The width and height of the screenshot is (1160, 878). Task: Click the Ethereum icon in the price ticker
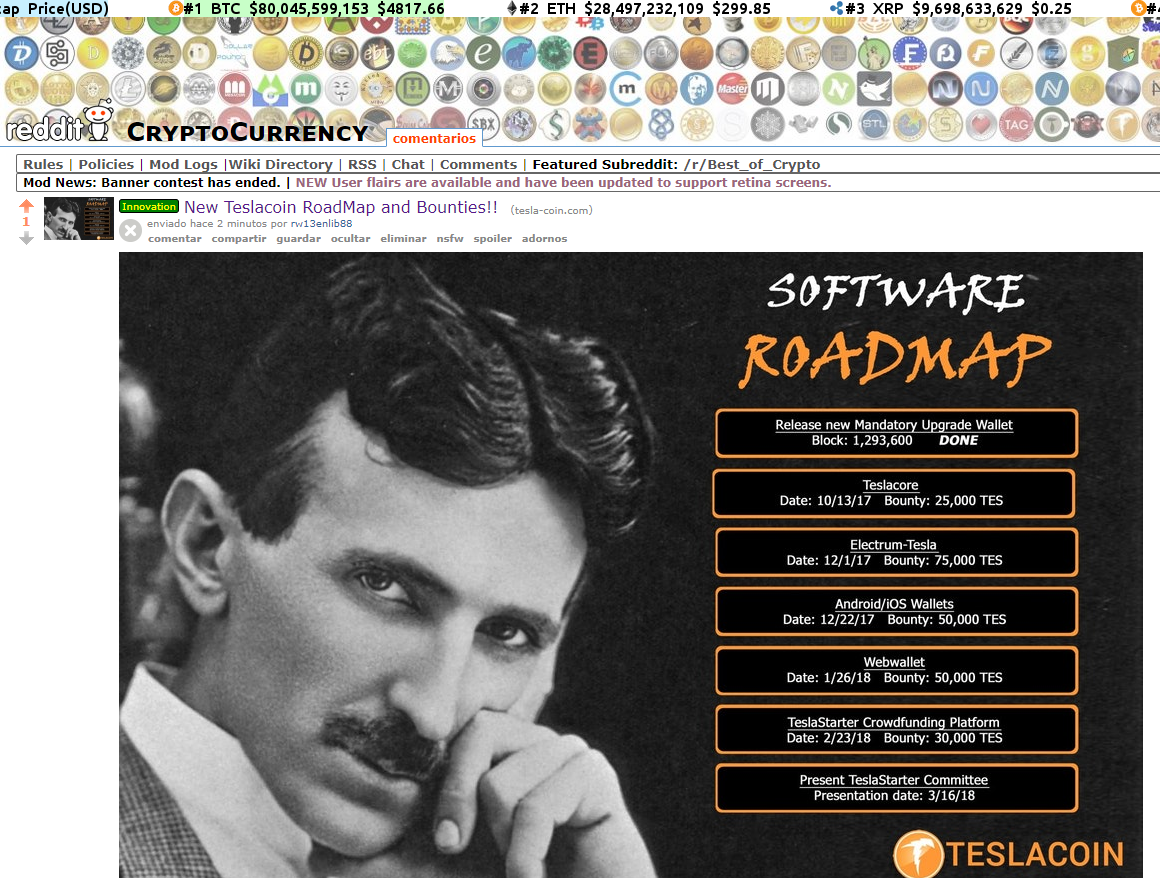pyautogui.click(x=512, y=8)
